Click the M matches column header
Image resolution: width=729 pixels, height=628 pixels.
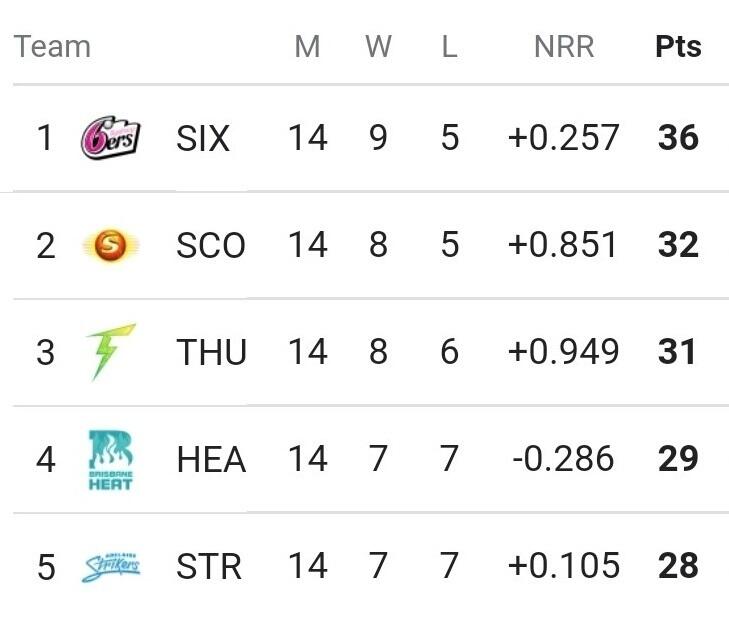click(x=307, y=47)
